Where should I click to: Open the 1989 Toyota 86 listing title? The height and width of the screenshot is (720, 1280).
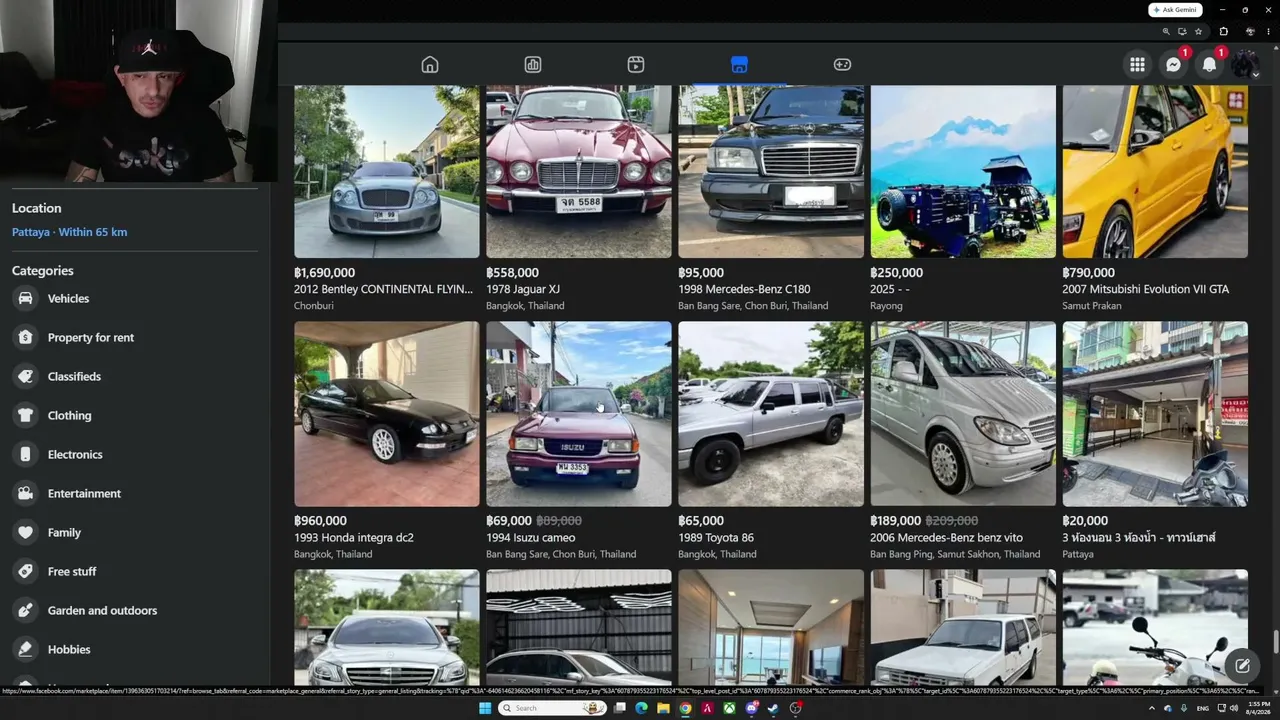click(x=716, y=538)
